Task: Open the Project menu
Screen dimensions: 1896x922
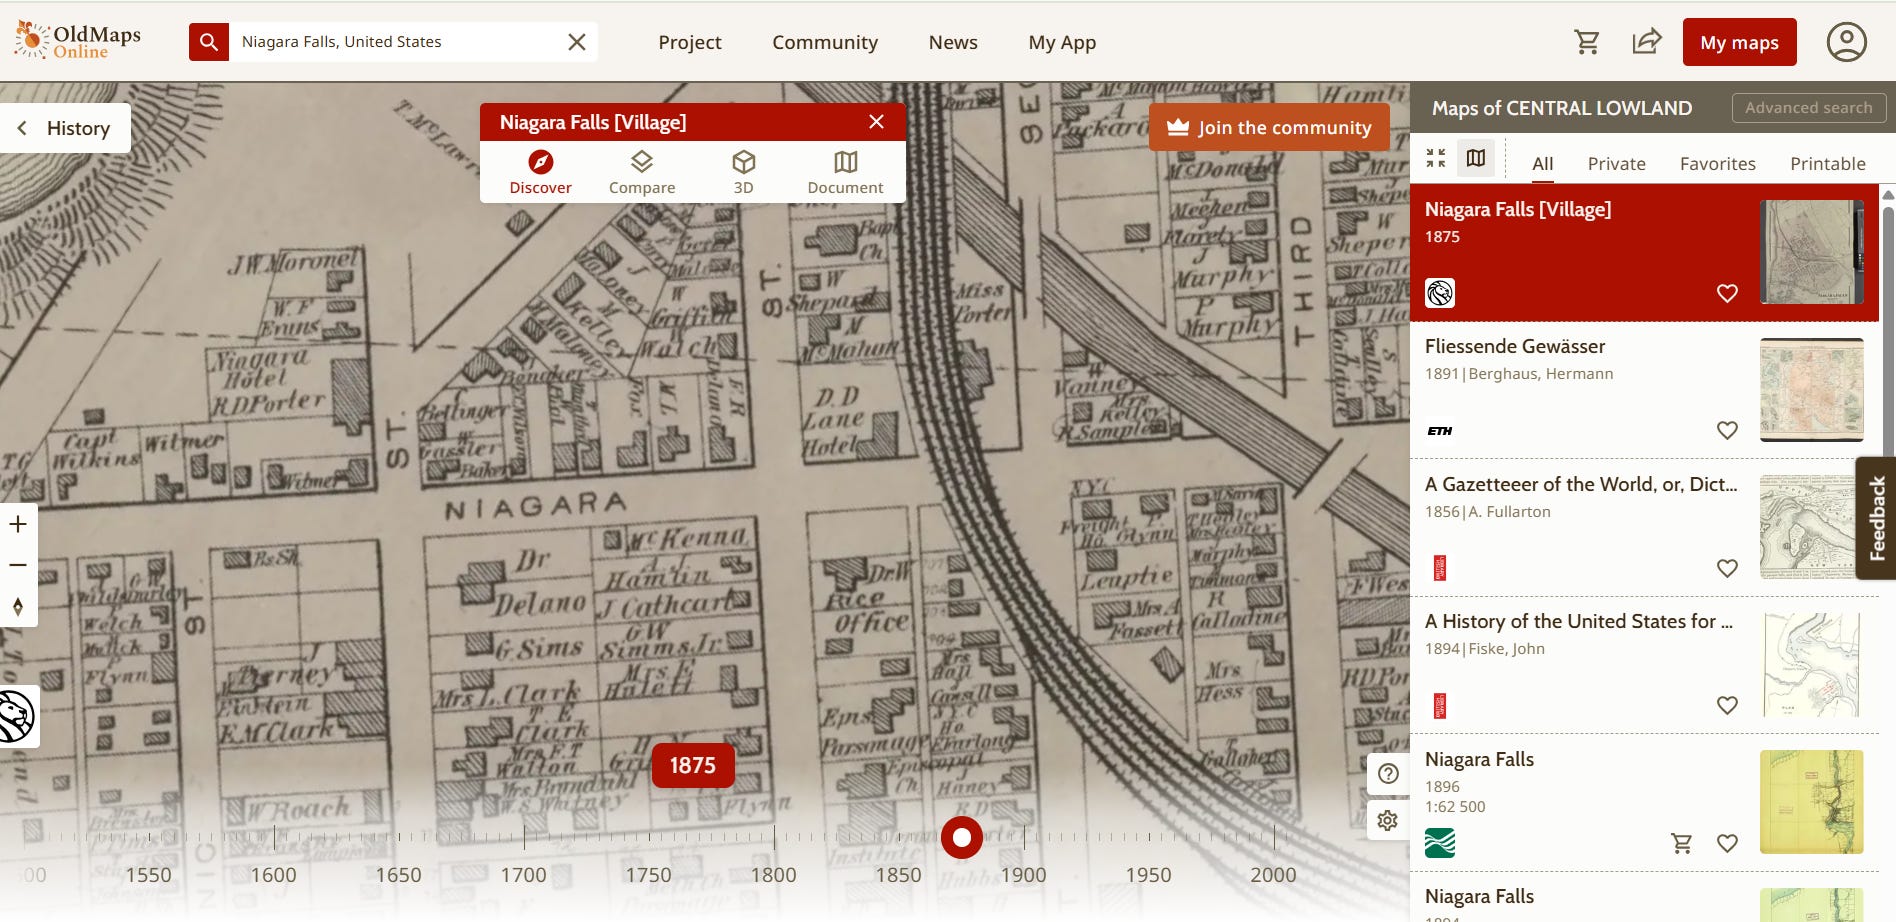Action: tap(690, 42)
